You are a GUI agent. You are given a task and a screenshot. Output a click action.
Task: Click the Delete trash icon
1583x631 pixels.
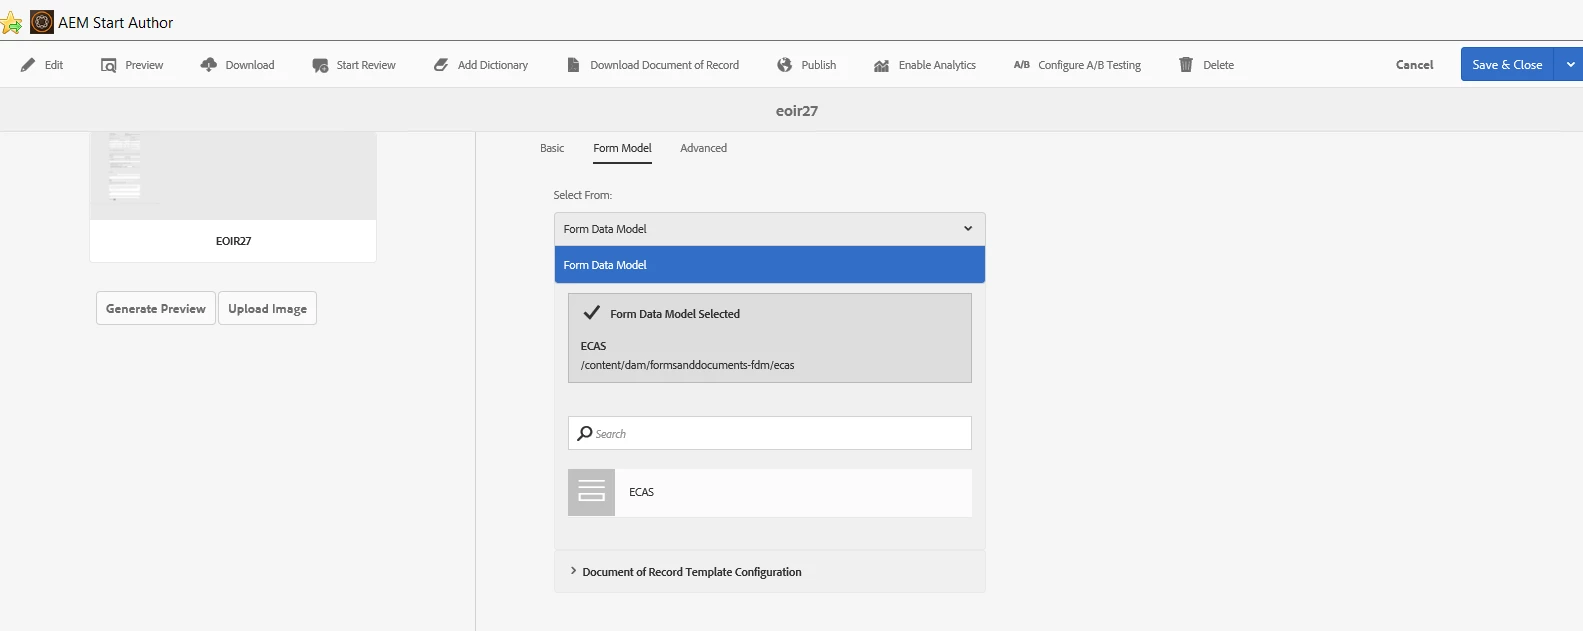click(x=1186, y=65)
